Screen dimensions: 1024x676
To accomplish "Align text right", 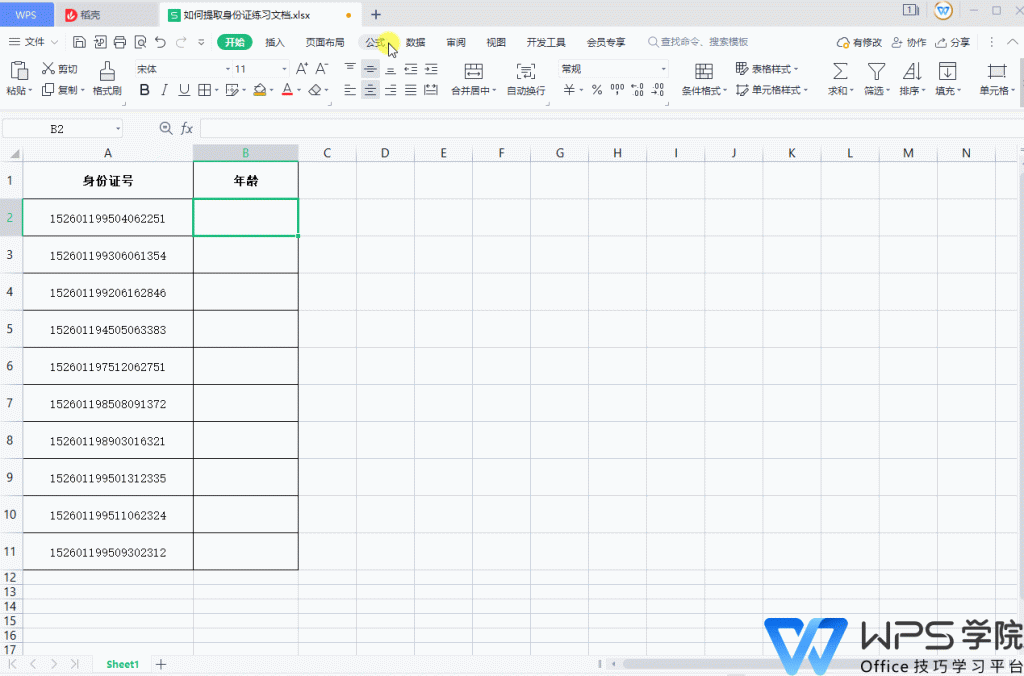I will 391,90.
